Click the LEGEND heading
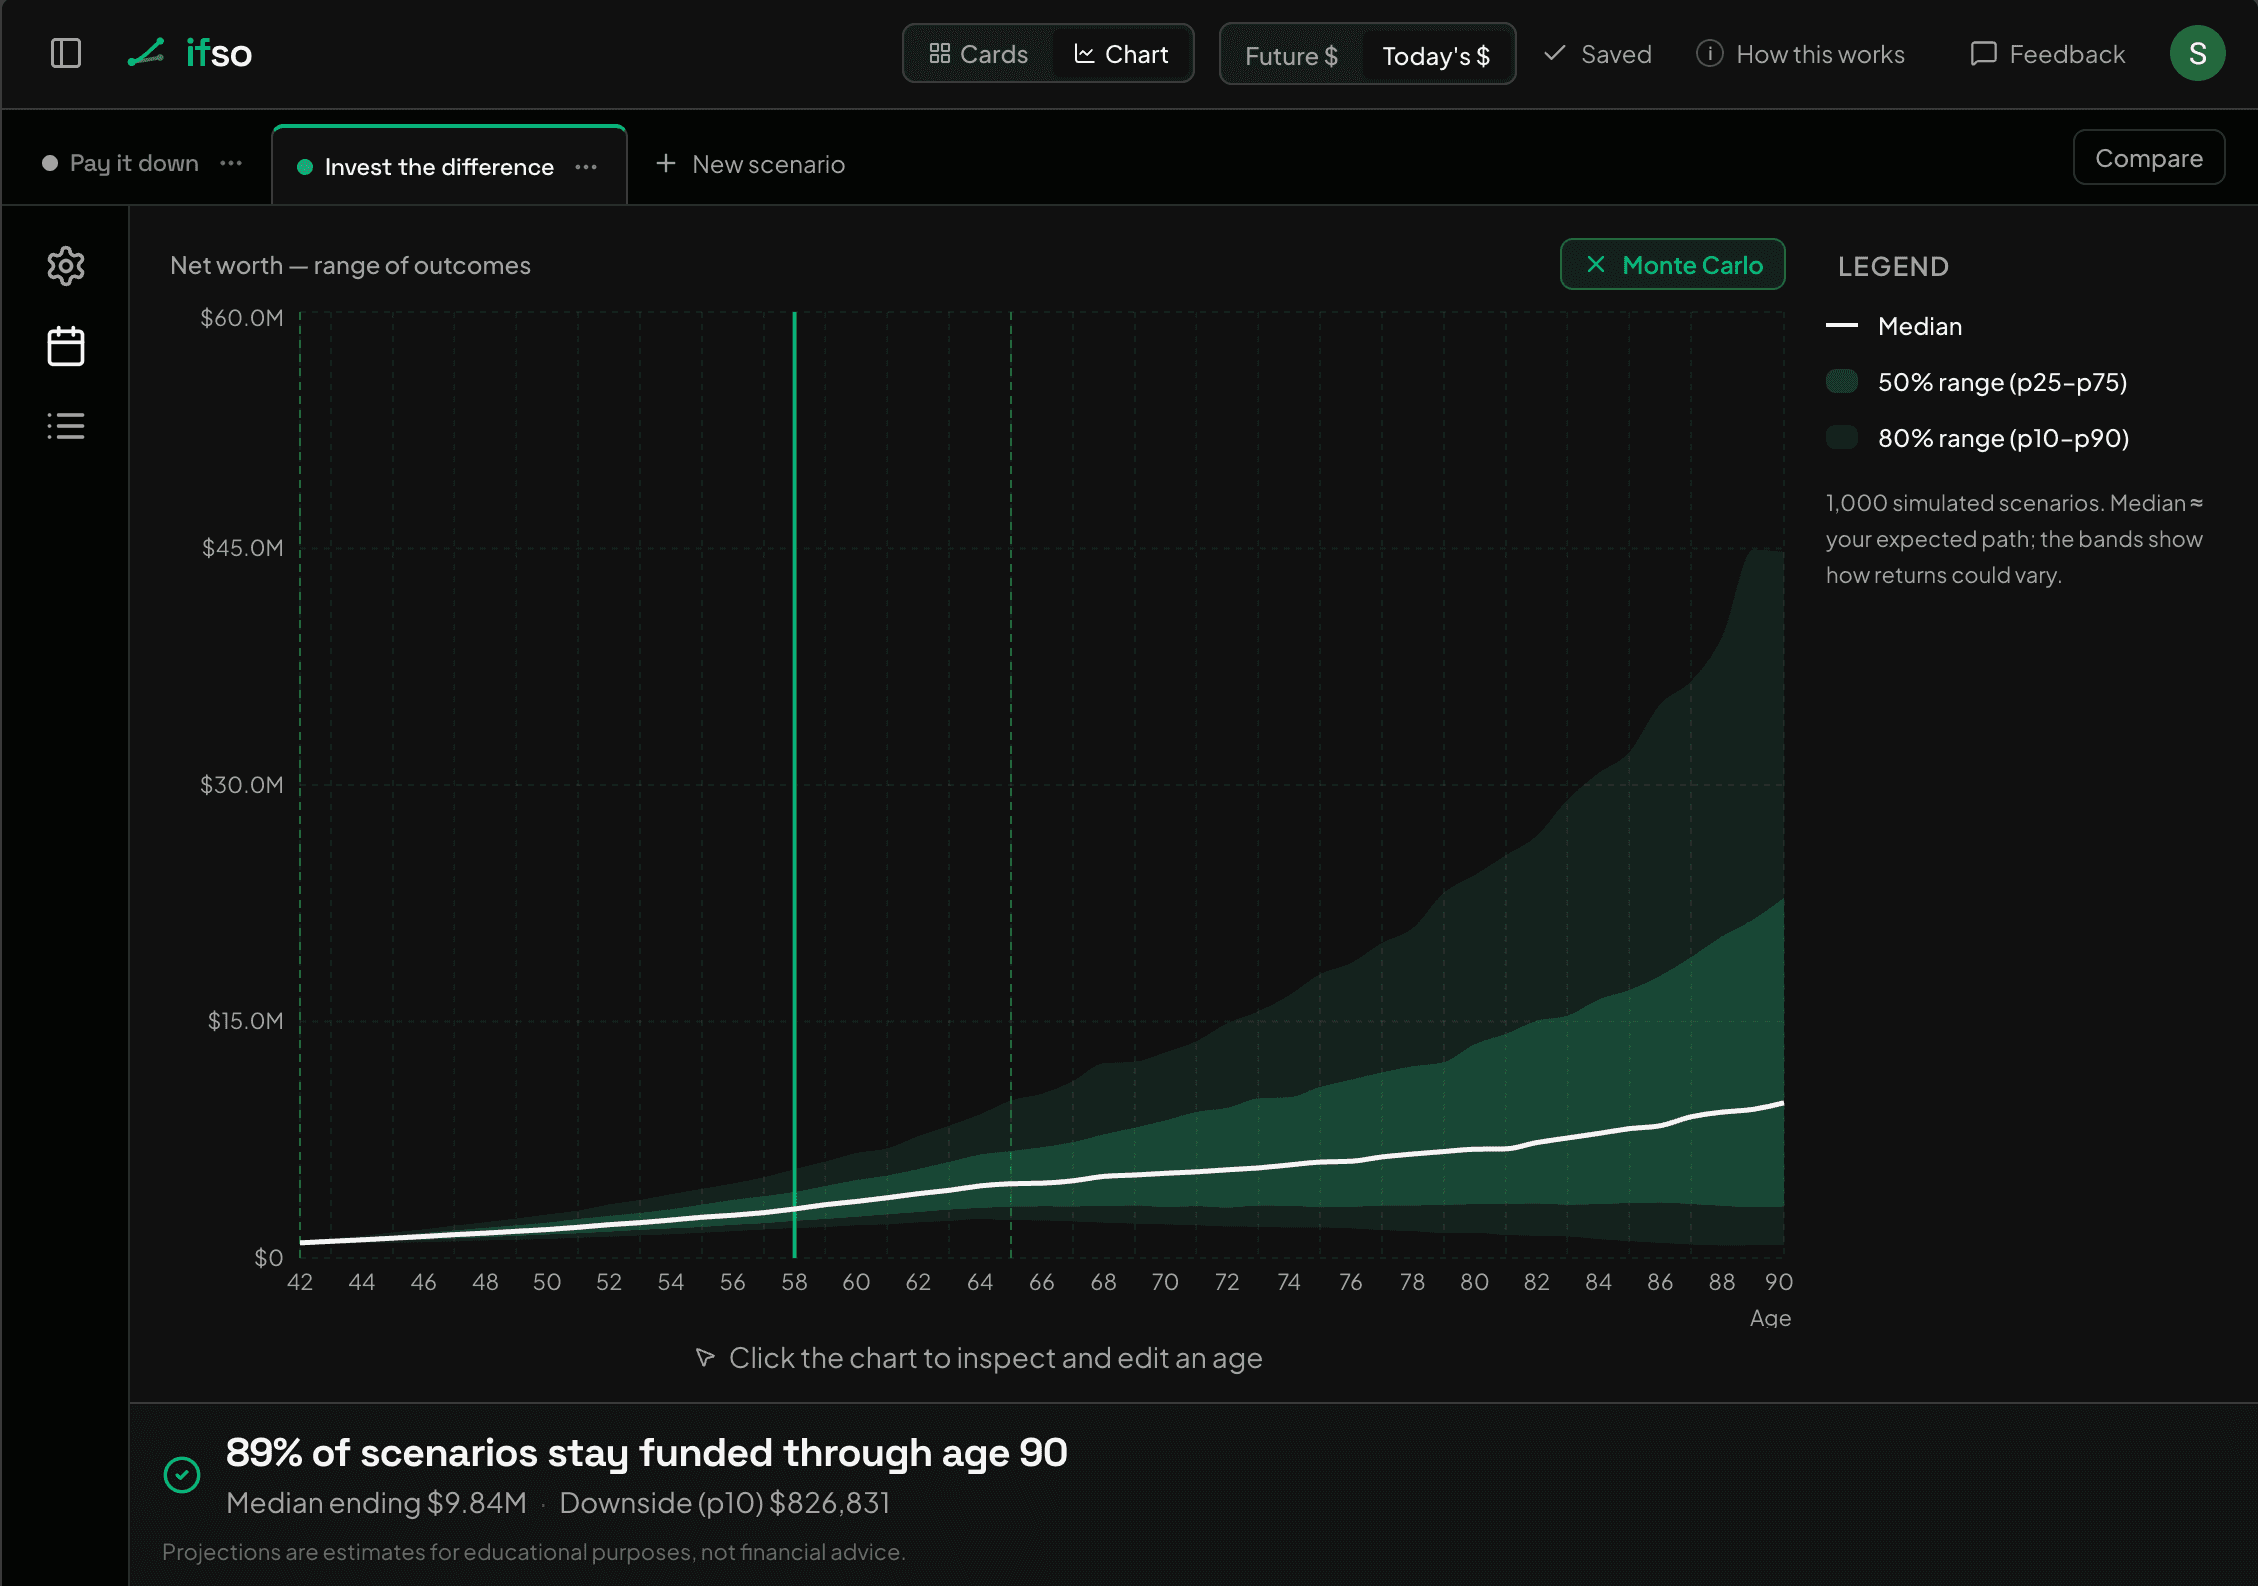Screen dimensions: 2258x1586 [x=1893, y=266]
